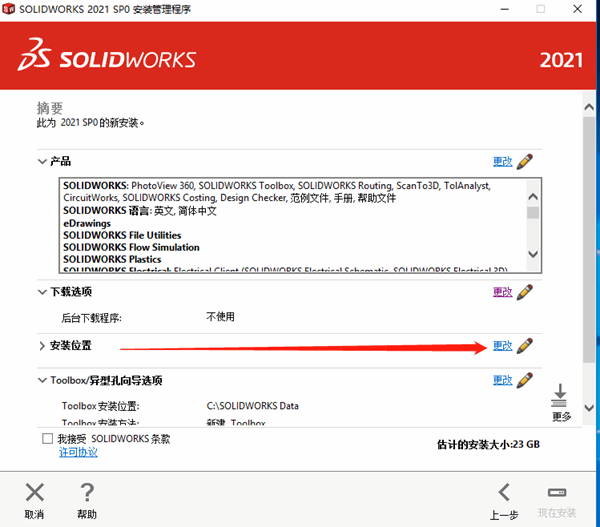The height and width of the screenshot is (527, 600).
Task: Click the pencil icon beside 安装位置 section
Action: tap(525, 346)
